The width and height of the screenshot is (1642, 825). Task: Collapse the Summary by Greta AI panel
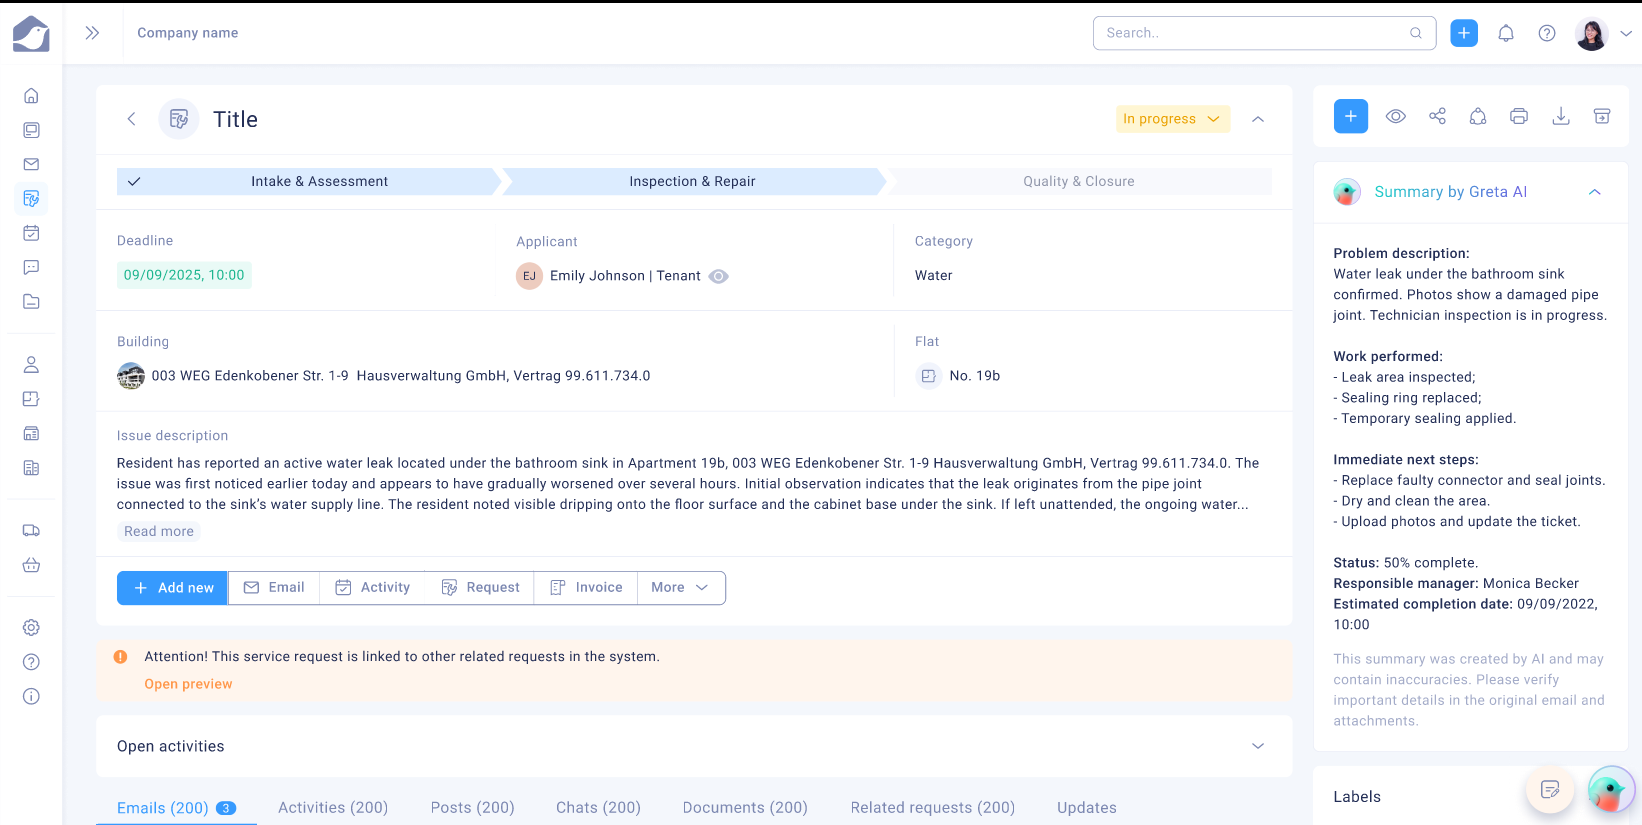pos(1595,192)
